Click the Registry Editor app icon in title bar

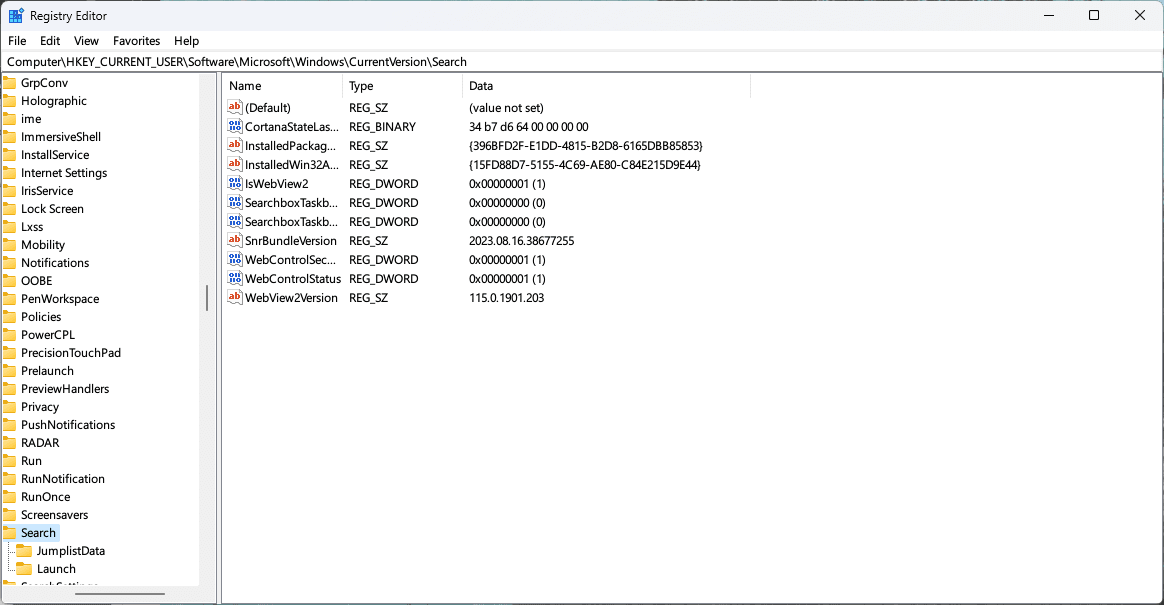point(16,16)
